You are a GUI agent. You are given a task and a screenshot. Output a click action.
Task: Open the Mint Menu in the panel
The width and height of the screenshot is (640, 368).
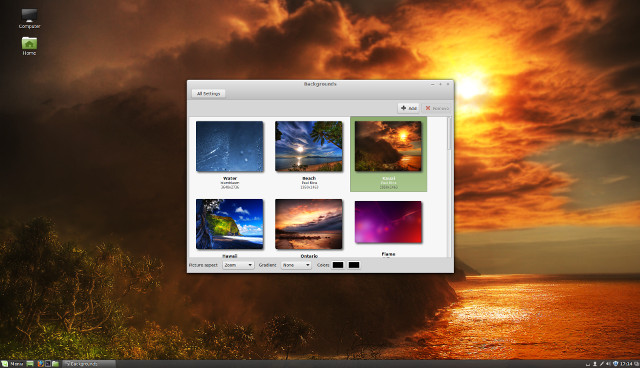click(x=12, y=364)
